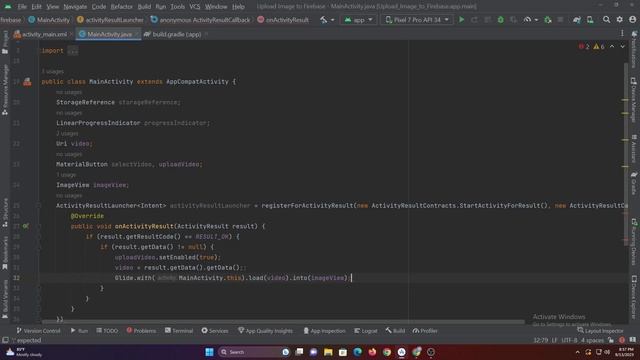
Task: Click the account avatar icon in toolbar
Action: tap(632, 20)
